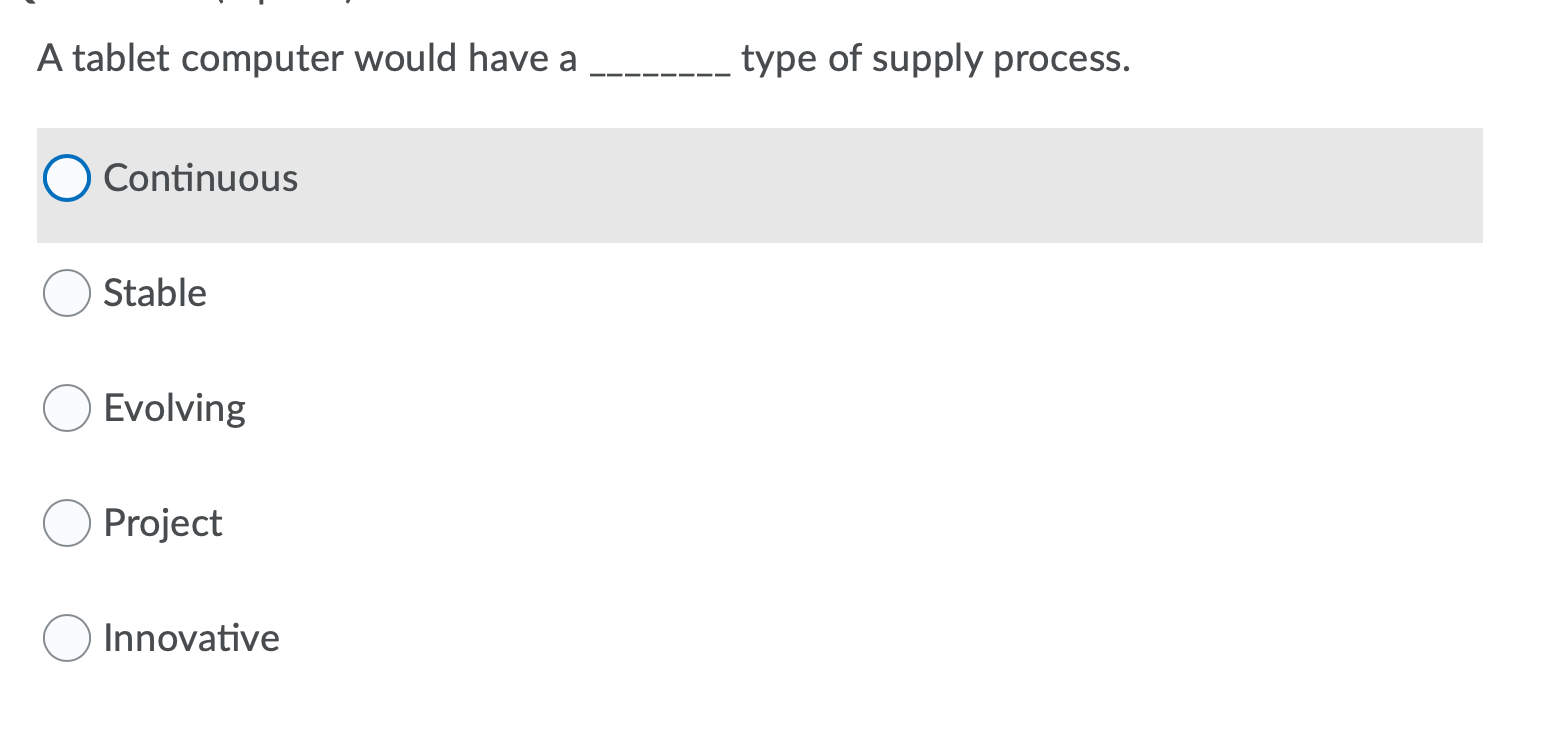The width and height of the screenshot is (1550, 746).
Task: Click the Project answer label
Action: [x=163, y=522]
